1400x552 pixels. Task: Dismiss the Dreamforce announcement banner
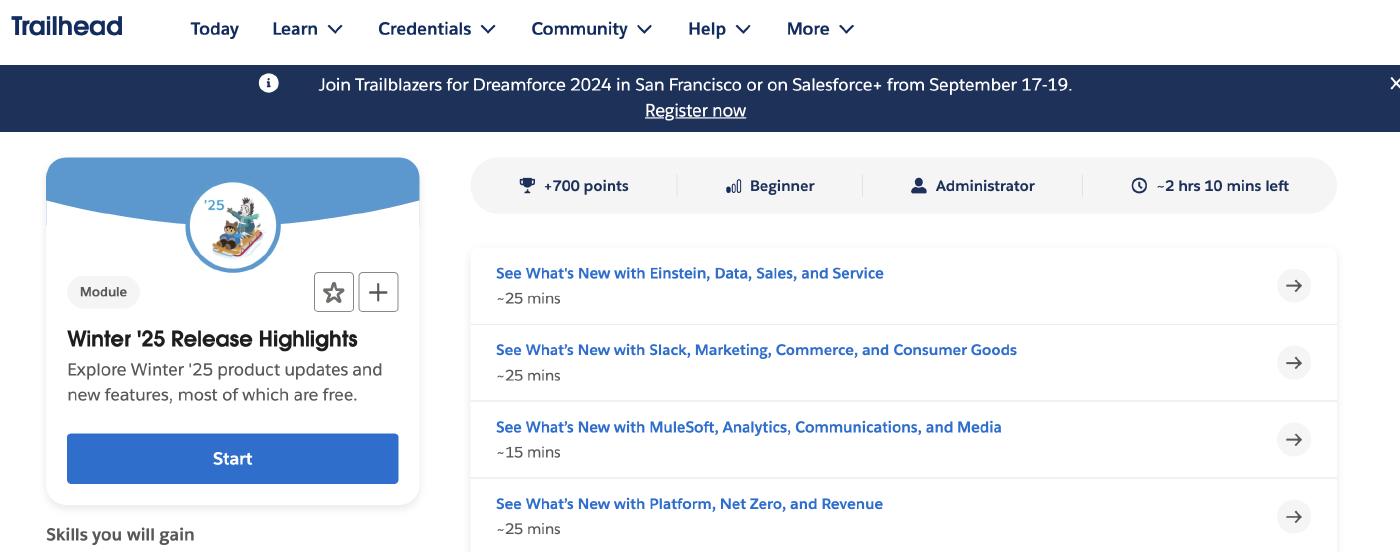pos(1393,84)
